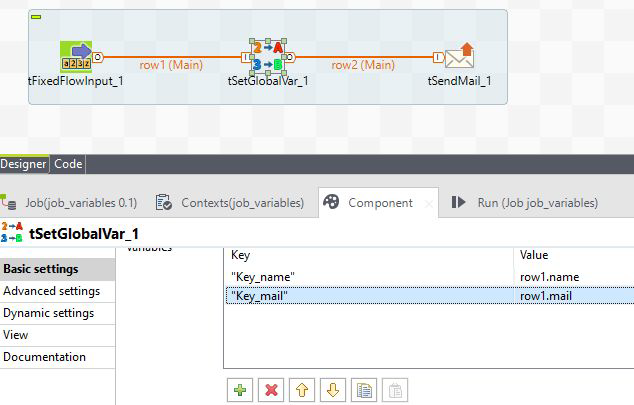Click the tSetGlobalVar_1 header icon
Image resolution: width=634 pixels, height=405 pixels.
tap(11, 232)
